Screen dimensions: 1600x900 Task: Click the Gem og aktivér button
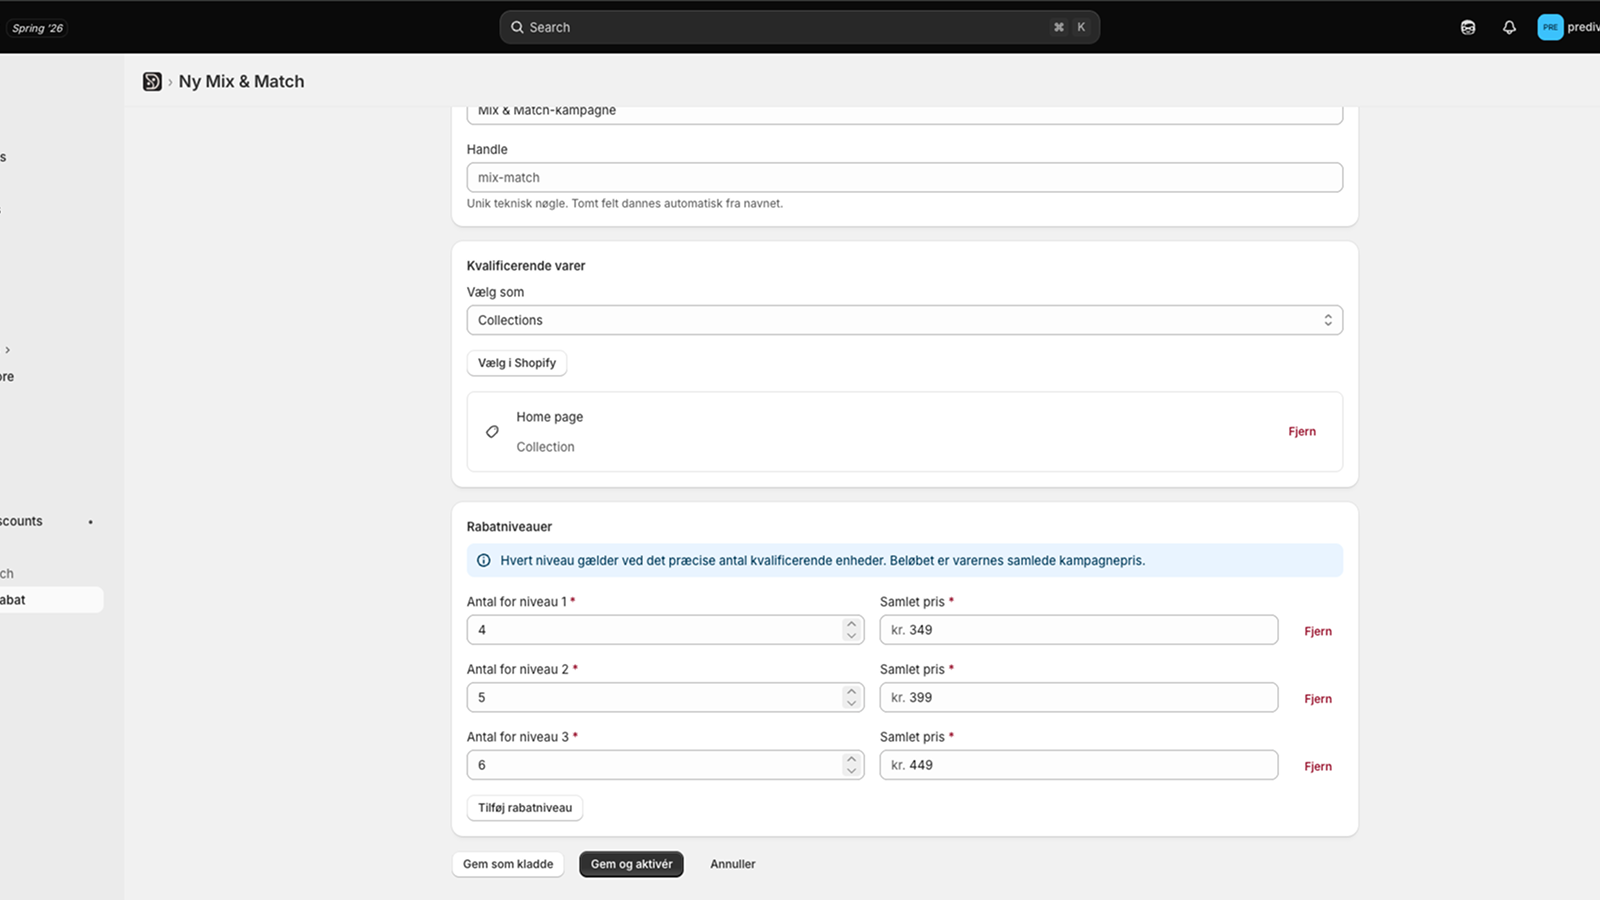(631, 864)
